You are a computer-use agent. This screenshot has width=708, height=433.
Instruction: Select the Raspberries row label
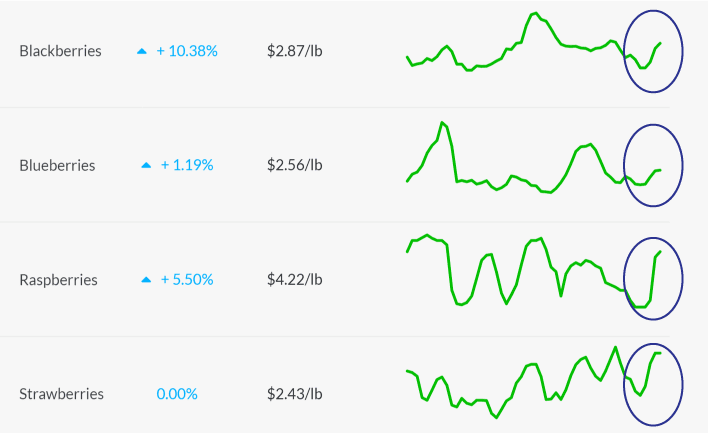click(58, 279)
